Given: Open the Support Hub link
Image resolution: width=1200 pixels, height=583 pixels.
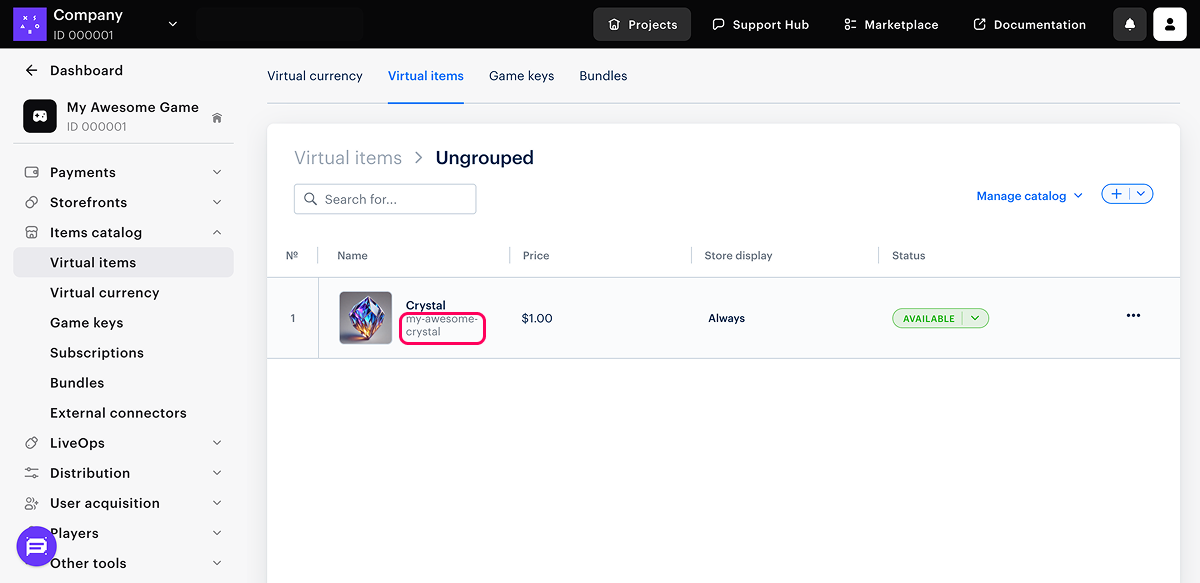Looking at the screenshot, I should coord(760,24).
